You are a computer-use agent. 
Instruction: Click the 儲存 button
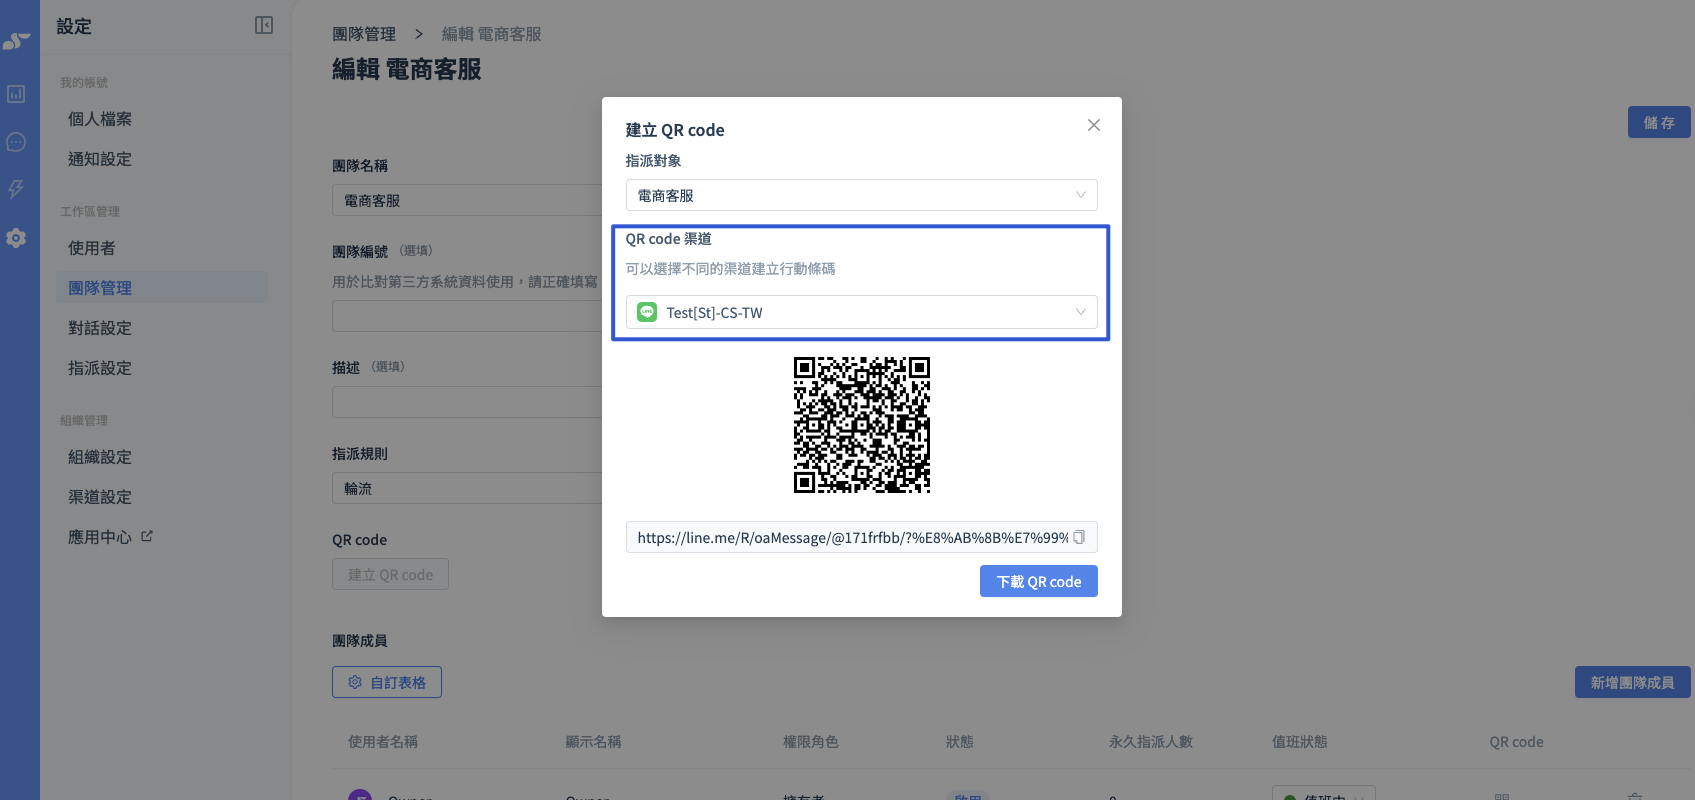[1659, 122]
